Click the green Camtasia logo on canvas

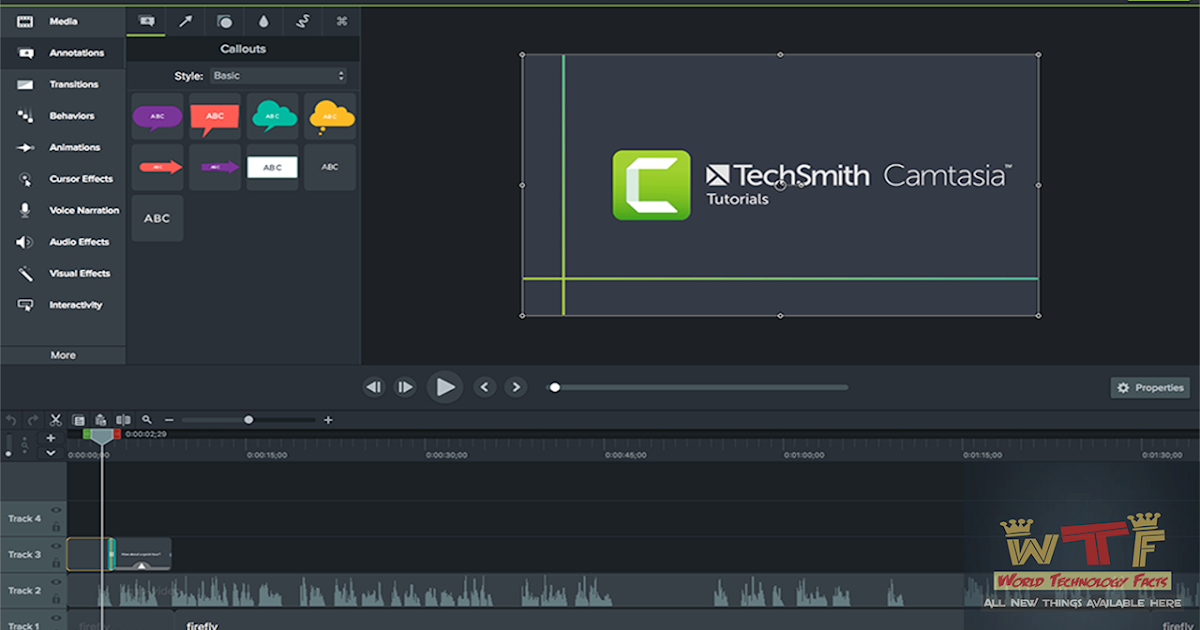[x=651, y=185]
